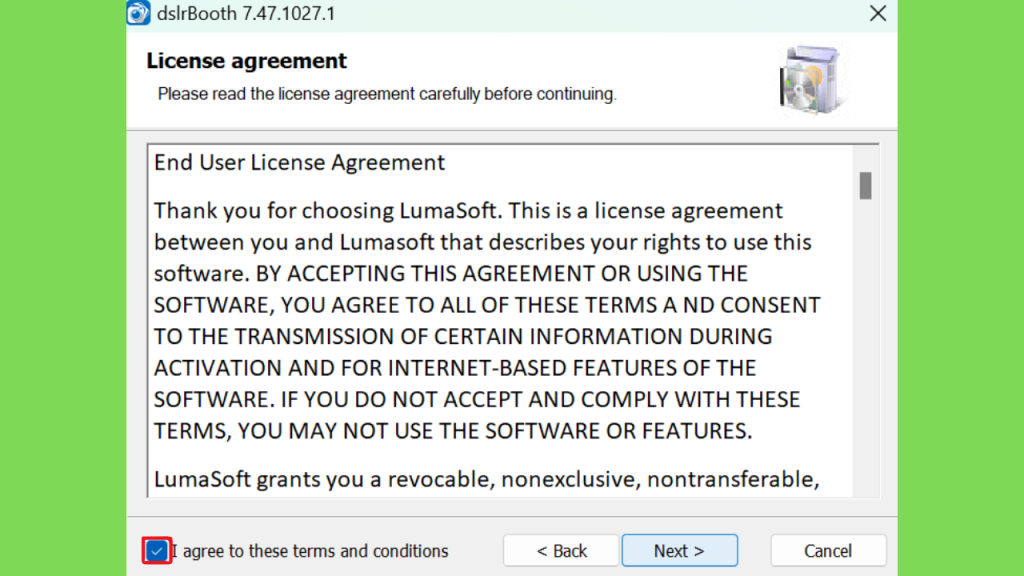Continue installation with the Next button
Viewport: 1024px width, 576px height.
pos(680,551)
